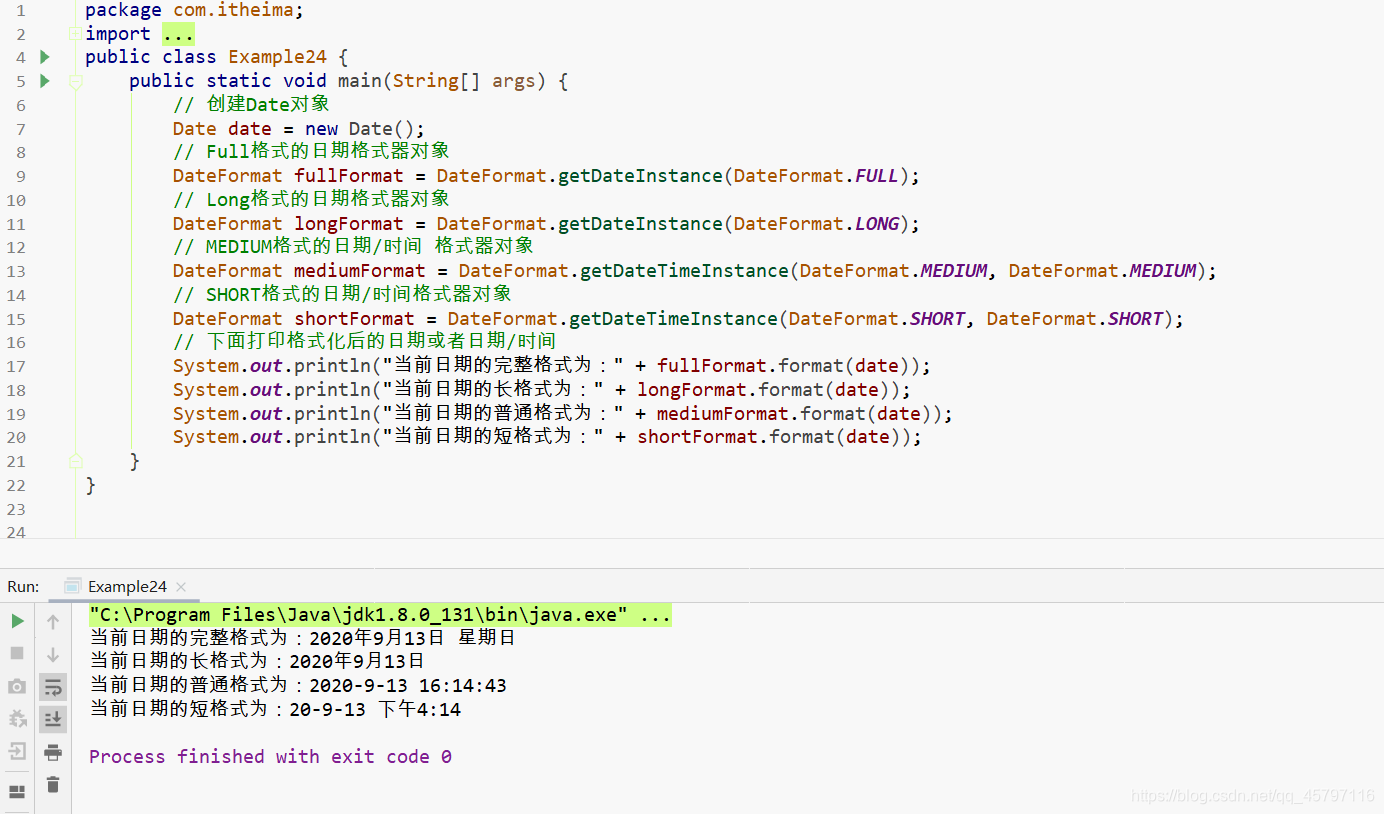Click line number 22 in the gutter
The width and height of the screenshot is (1384, 814).
[x=16, y=486]
